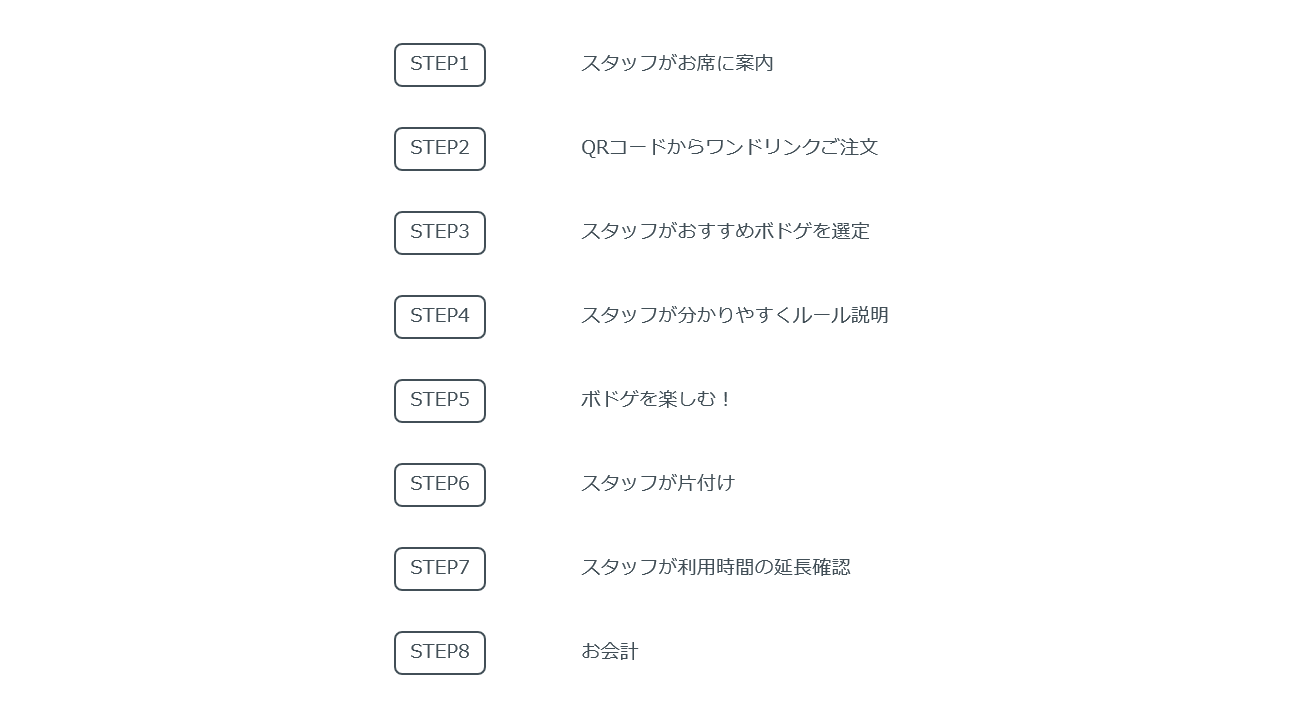Select text スタッフが片付け

click(x=658, y=483)
